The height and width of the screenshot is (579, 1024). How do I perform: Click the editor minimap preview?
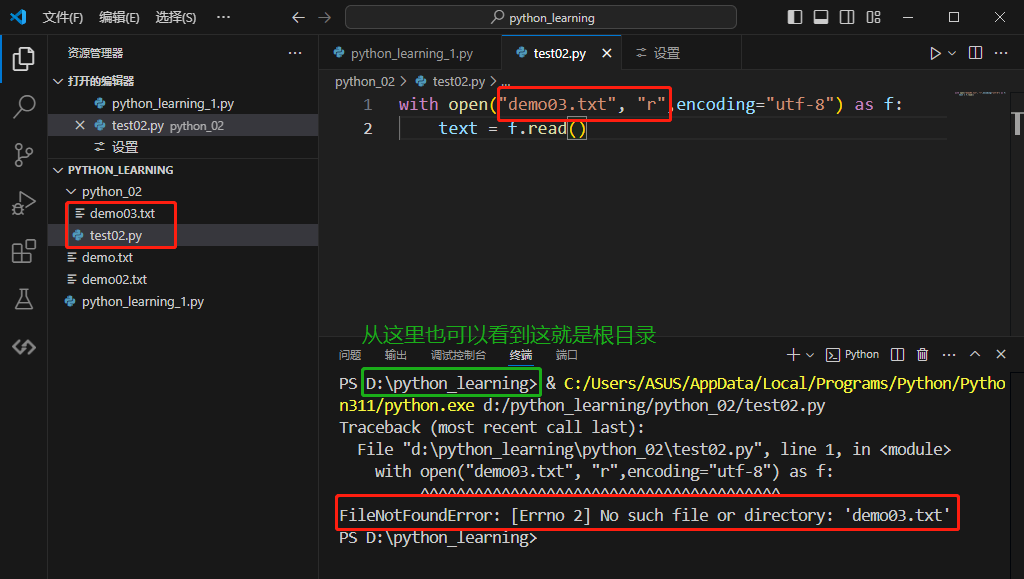click(980, 94)
